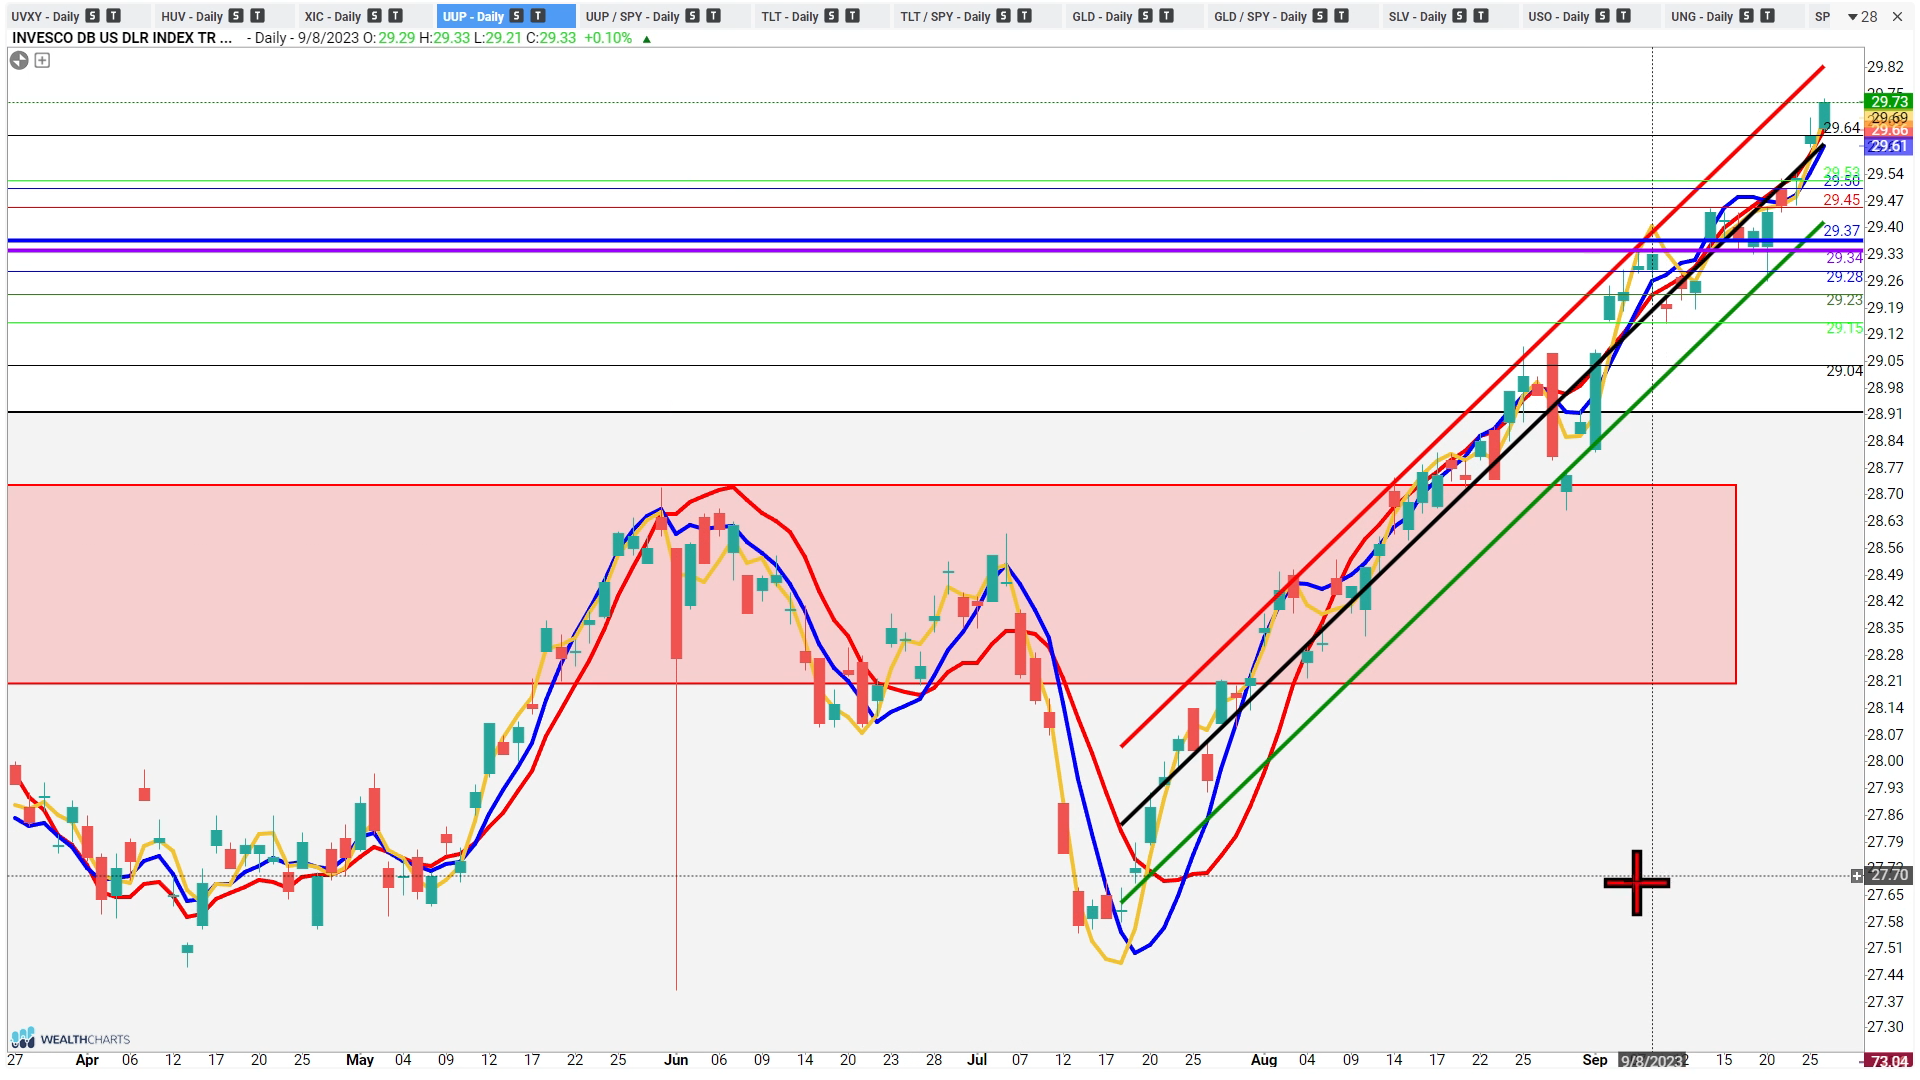Click the plus icon beside the 27.70 price label
1920x1080 pixels.
click(1857, 875)
